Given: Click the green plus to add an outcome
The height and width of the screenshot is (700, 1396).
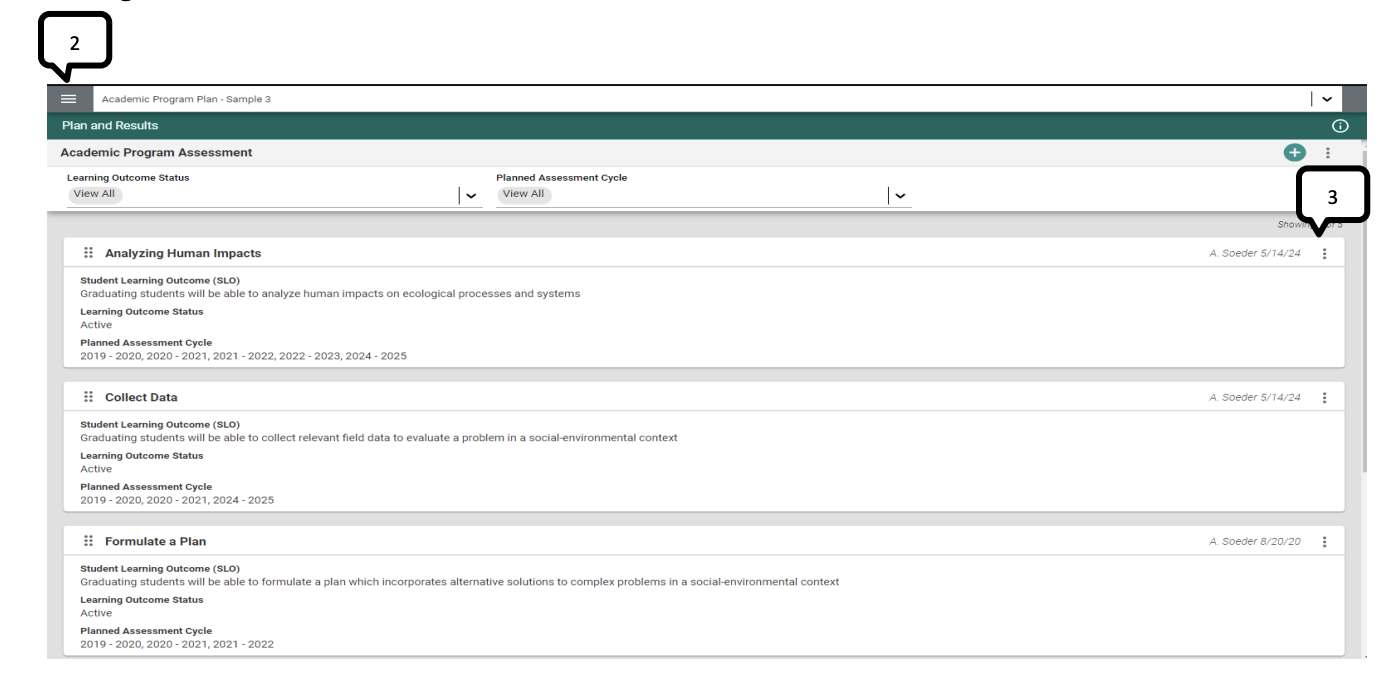Looking at the screenshot, I should 1295,152.
